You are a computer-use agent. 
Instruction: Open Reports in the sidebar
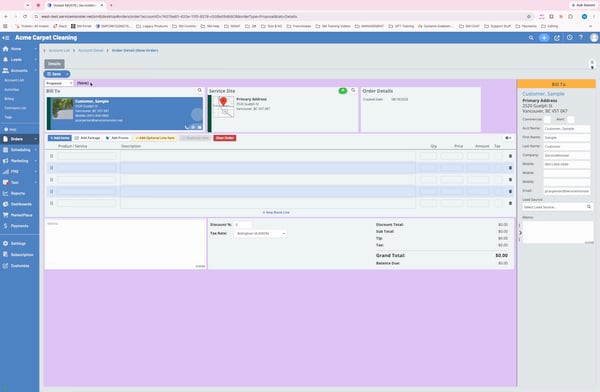18,193
